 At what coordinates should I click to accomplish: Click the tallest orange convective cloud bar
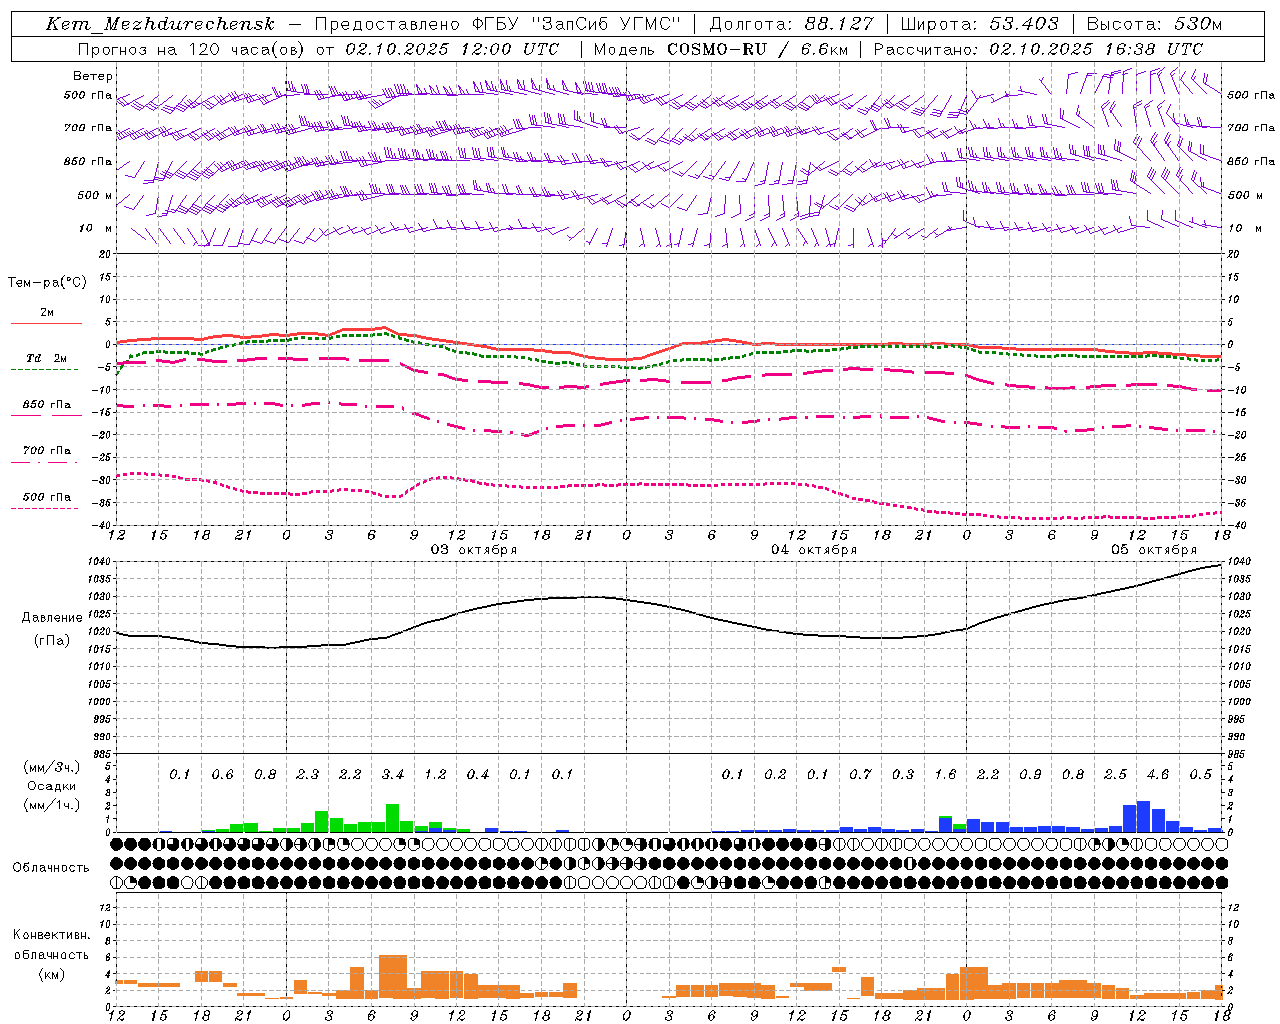tap(393, 977)
